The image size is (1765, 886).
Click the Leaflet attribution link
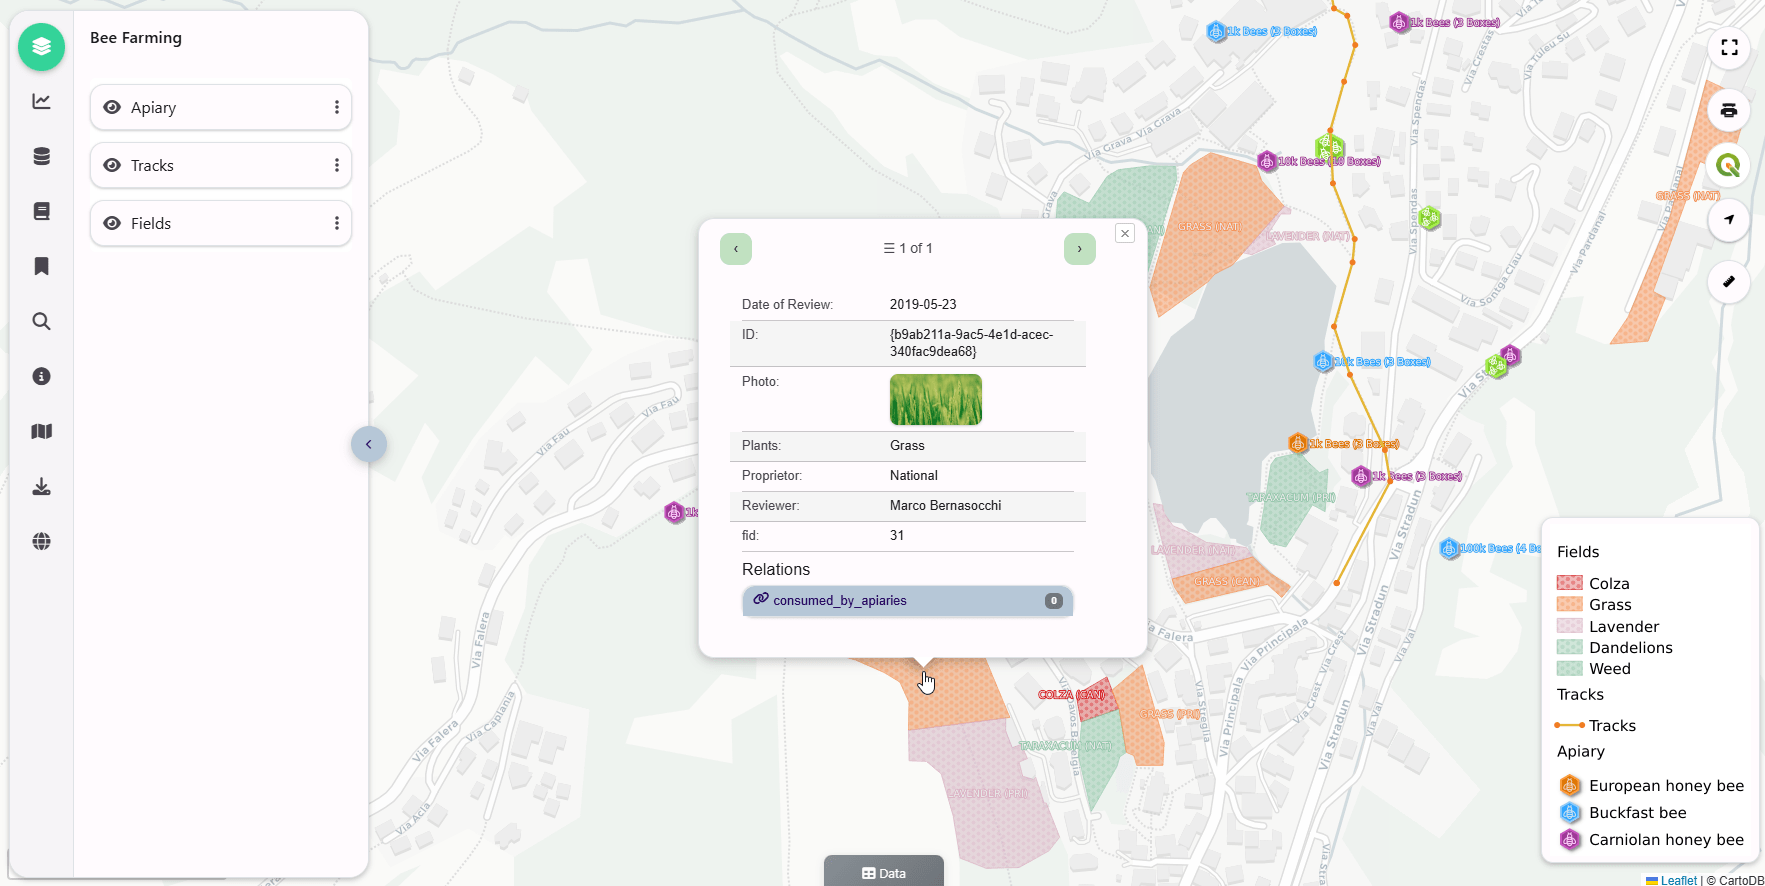tap(1678, 880)
